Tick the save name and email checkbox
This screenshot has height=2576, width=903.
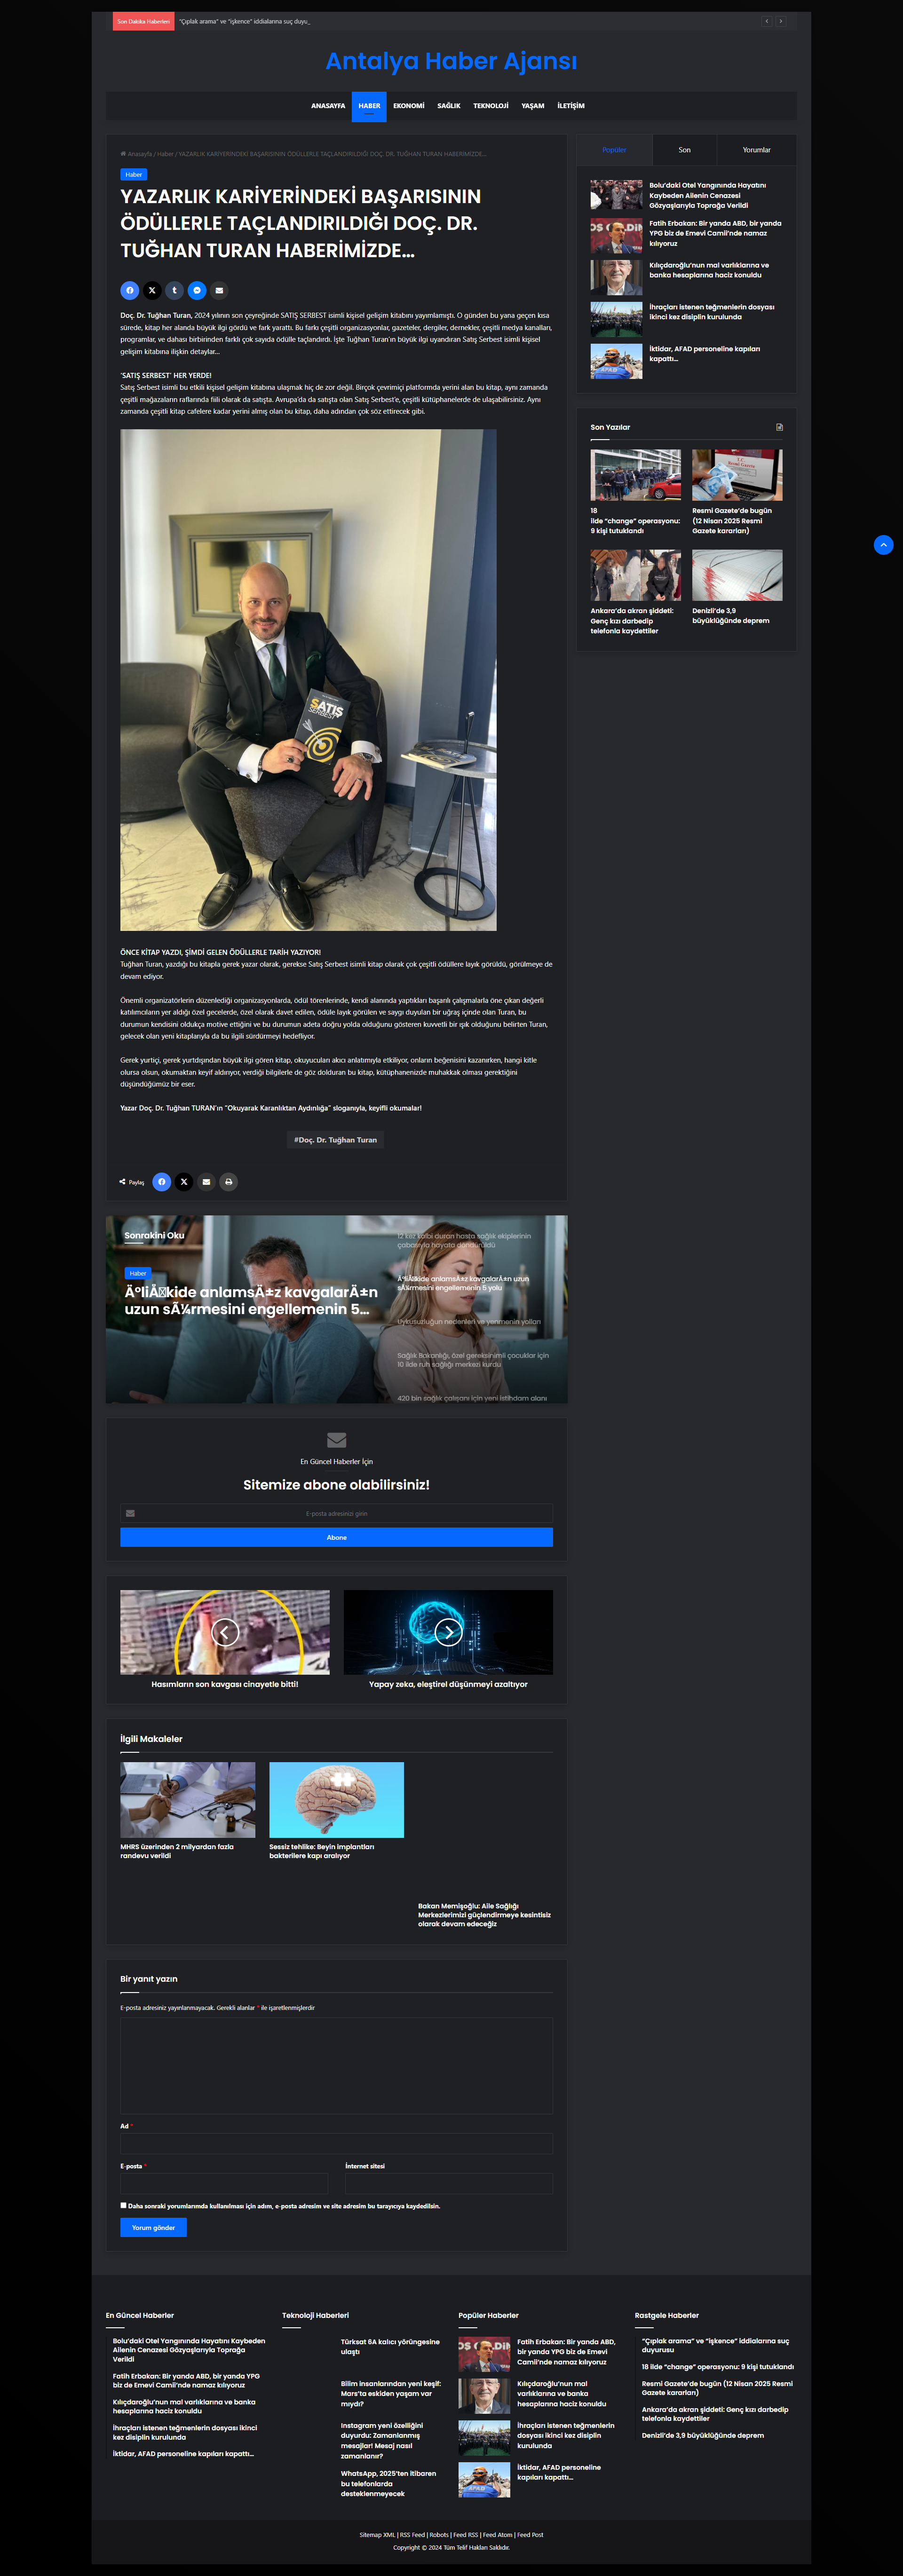pyautogui.click(x=124, y=2205)
